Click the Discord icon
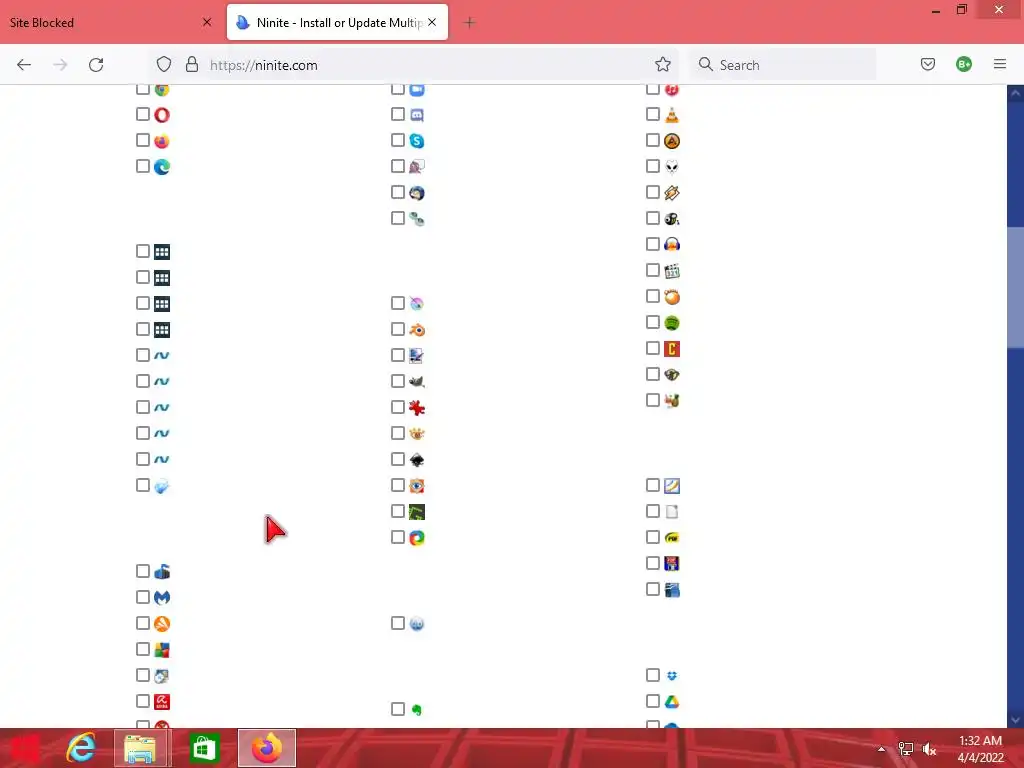 (x=417, y=115)
